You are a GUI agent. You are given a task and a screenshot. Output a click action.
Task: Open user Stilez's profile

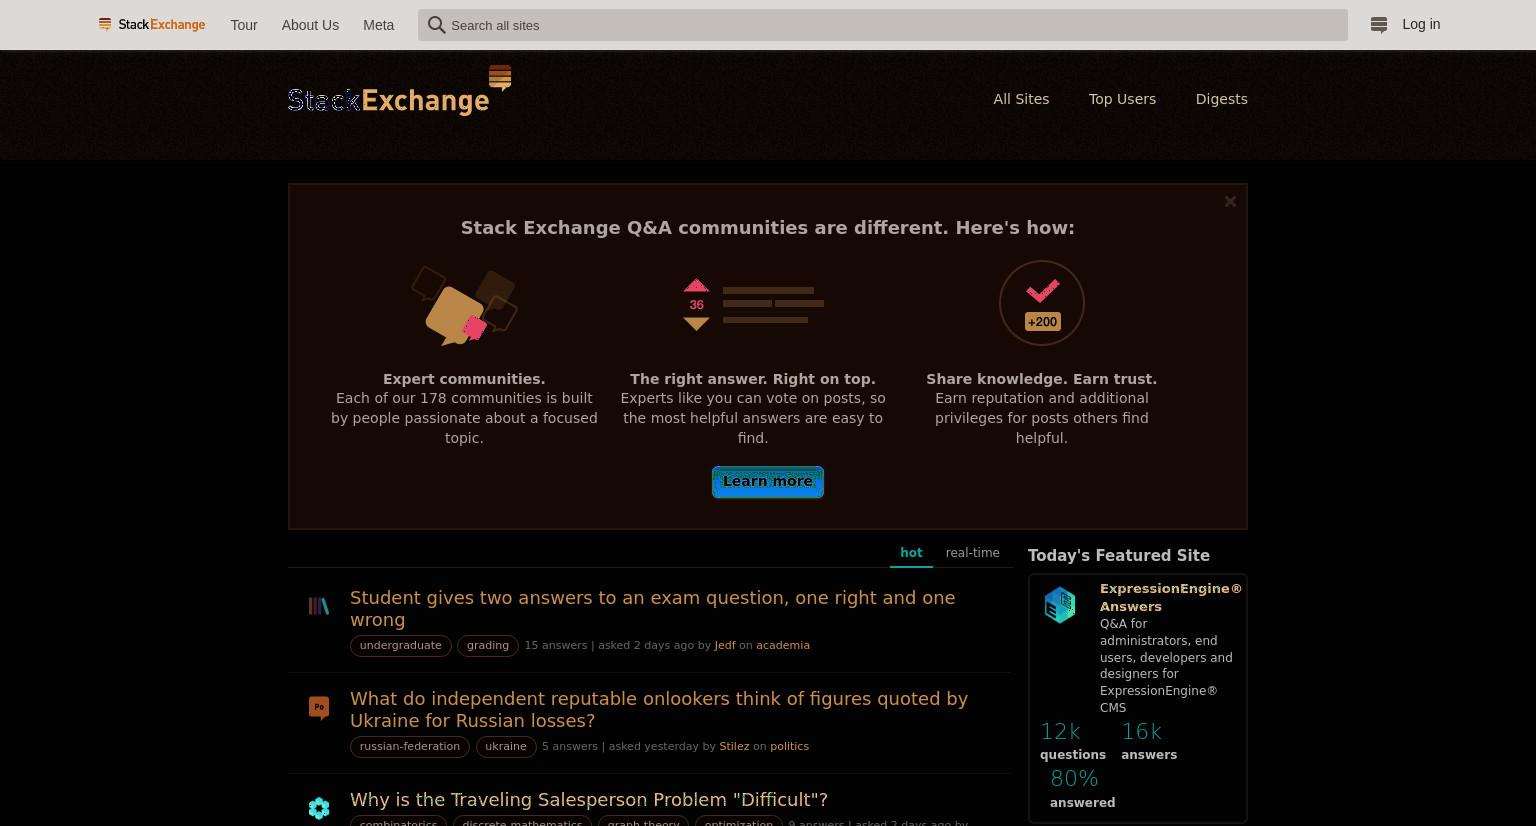tap(734, 746)
